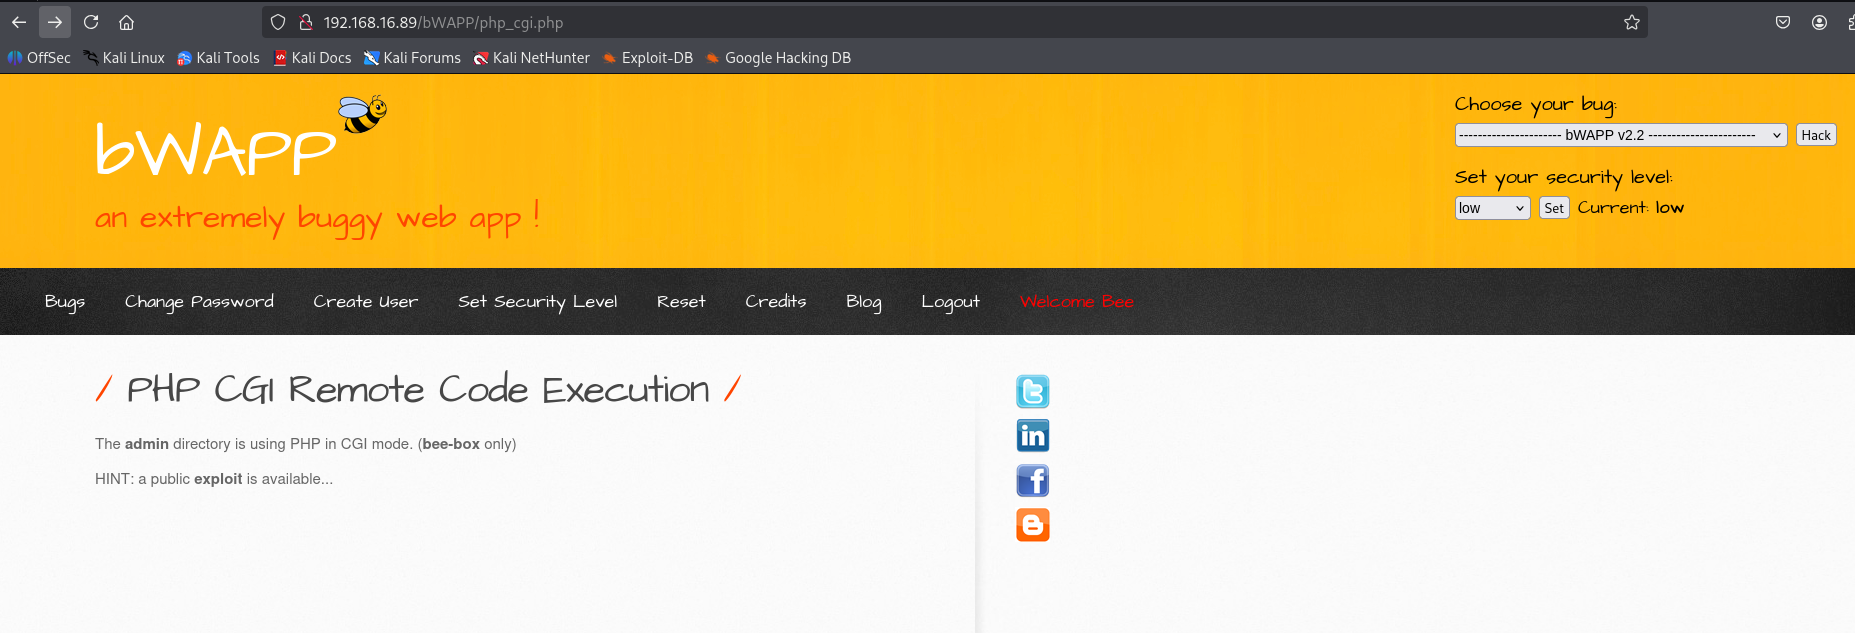The height and width of the screenshot is (633, 1855).
Task: Open the Exploit-DB bookmark
Action: pyautogui.click(x=647, y=58)
